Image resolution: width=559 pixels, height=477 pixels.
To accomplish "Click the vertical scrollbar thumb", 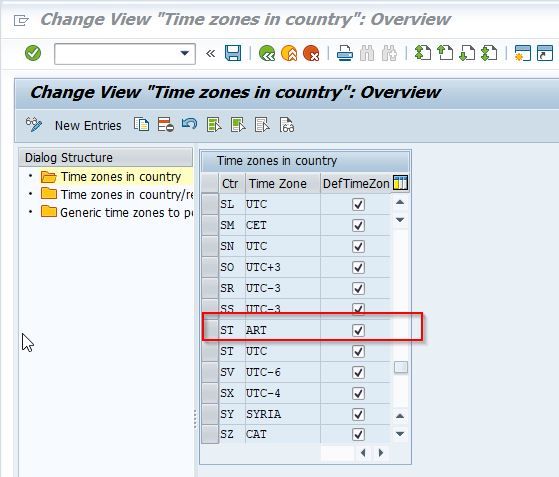I will (x=401, y=367).
